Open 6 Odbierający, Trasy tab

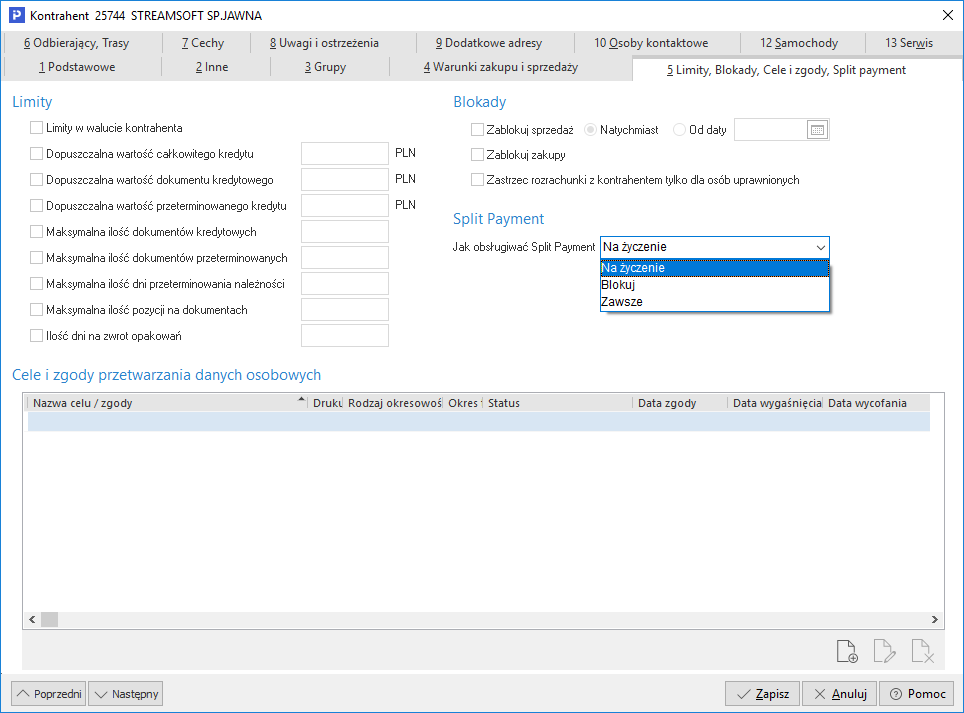point(76,43)
